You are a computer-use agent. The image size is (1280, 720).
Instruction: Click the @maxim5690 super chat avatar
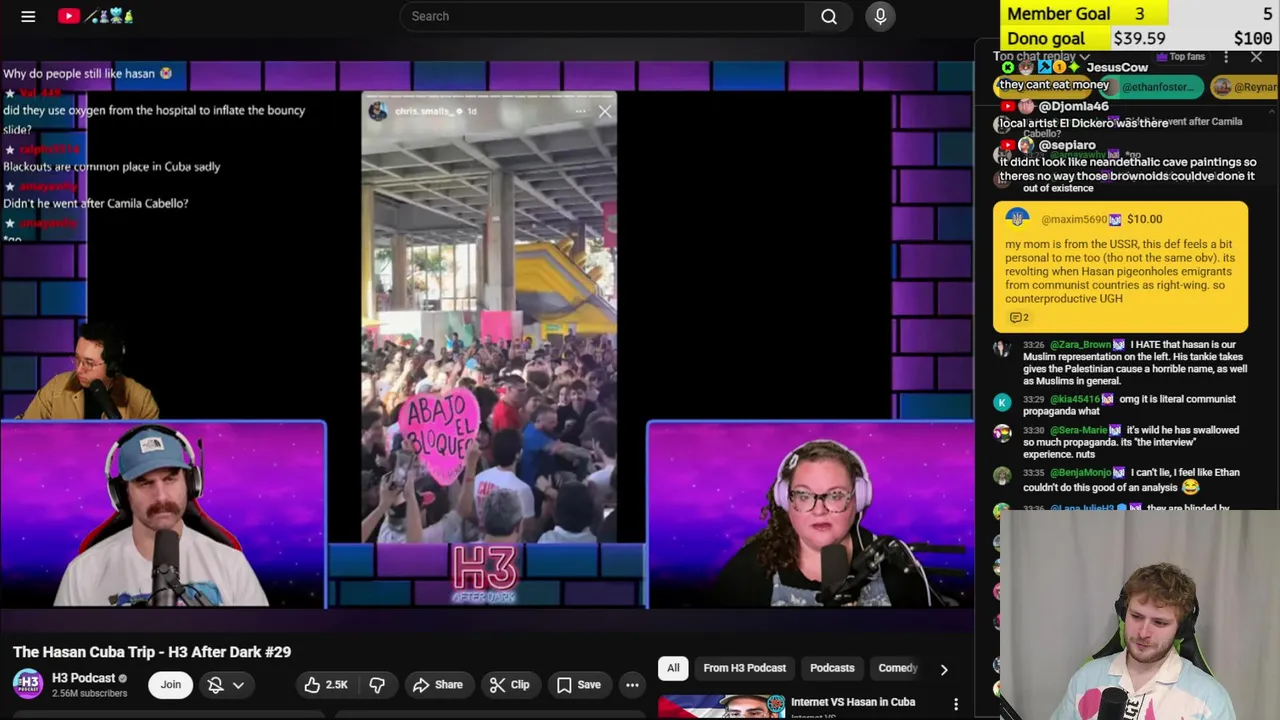click(x=1017, y=219)
